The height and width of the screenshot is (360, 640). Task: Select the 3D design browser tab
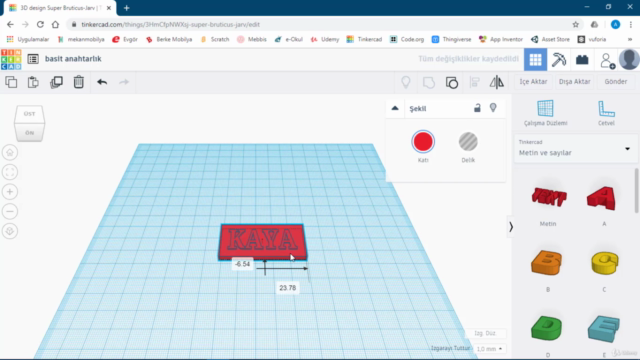click(60, 8)
